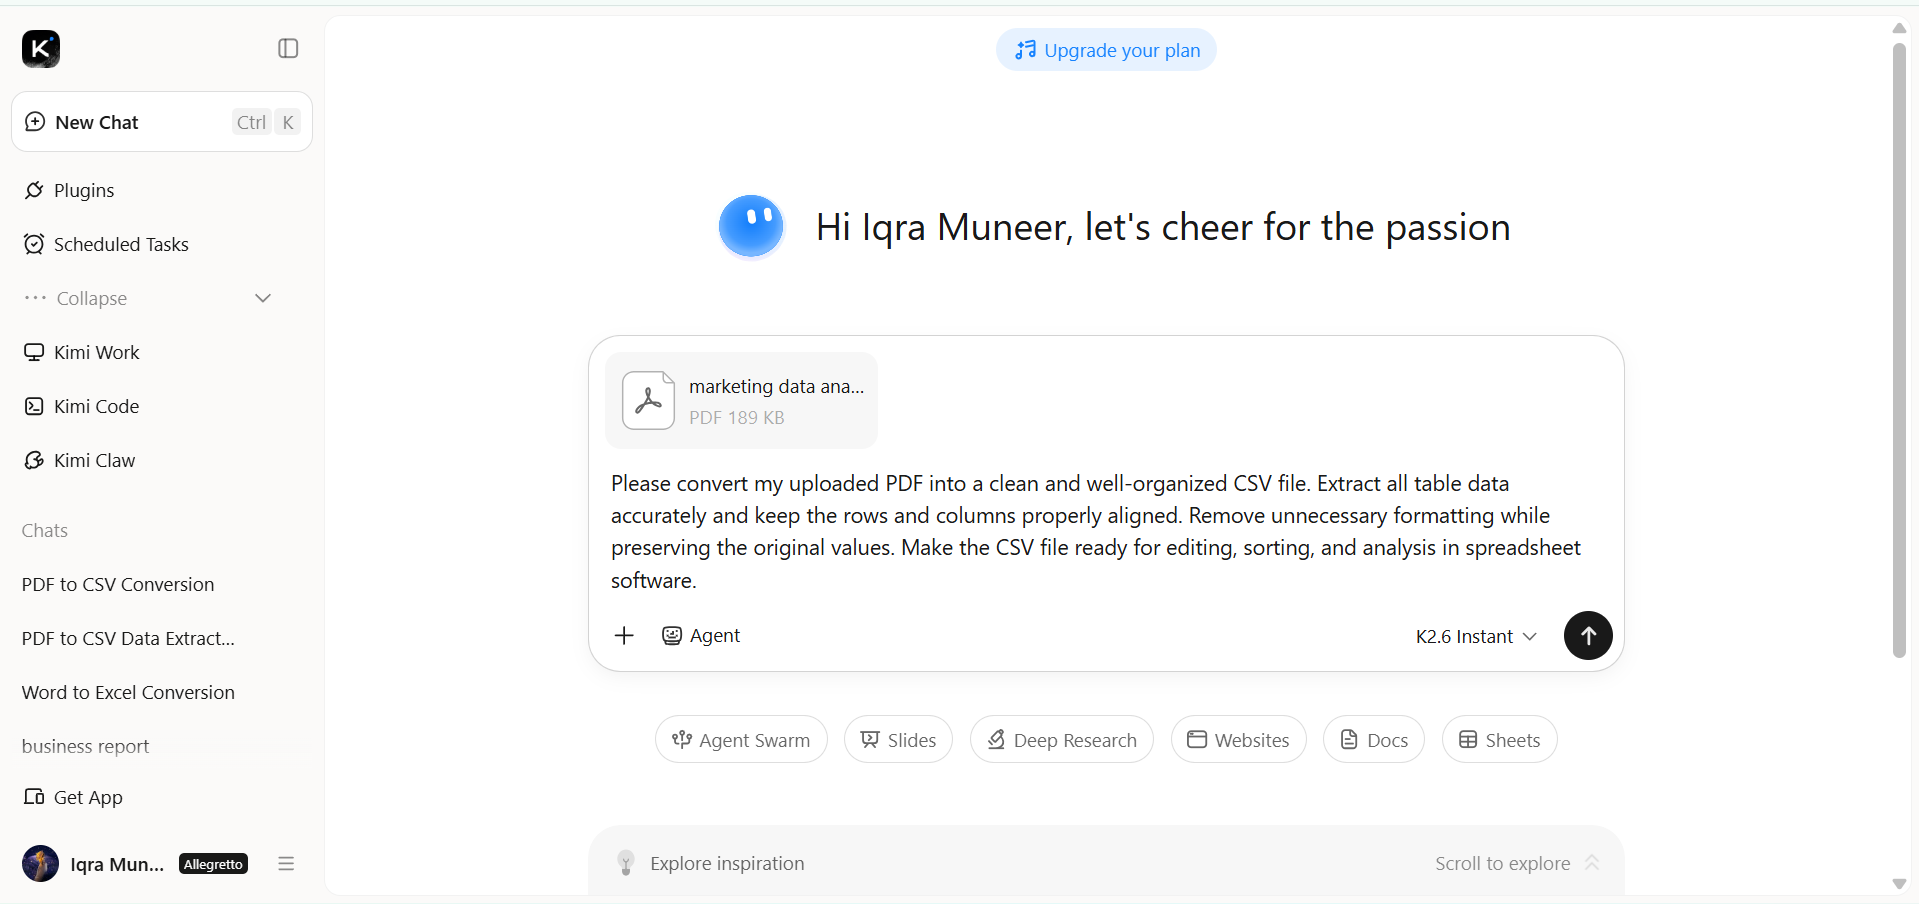This screenshot has height=904, width=1919.
Task: Open the K2.6 Instant model dropdown
Action: click(x=1476, y=636)
